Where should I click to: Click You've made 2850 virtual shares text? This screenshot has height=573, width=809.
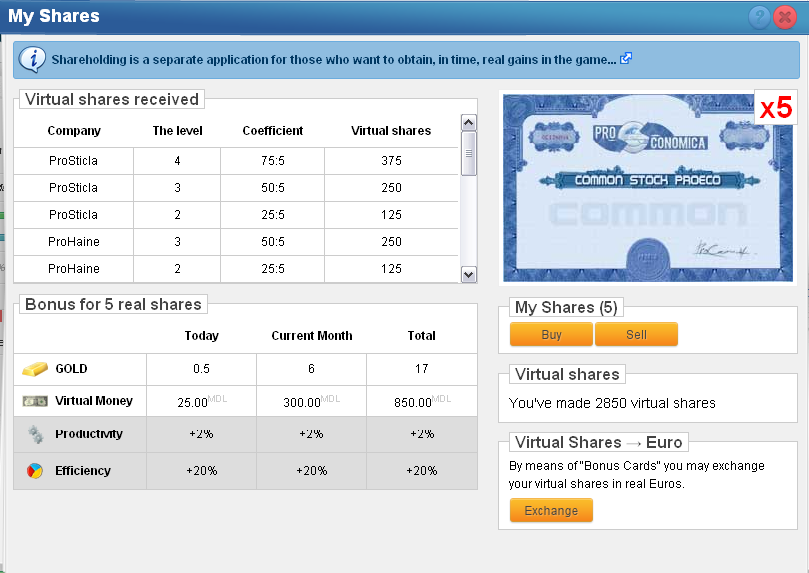point(612,403)
